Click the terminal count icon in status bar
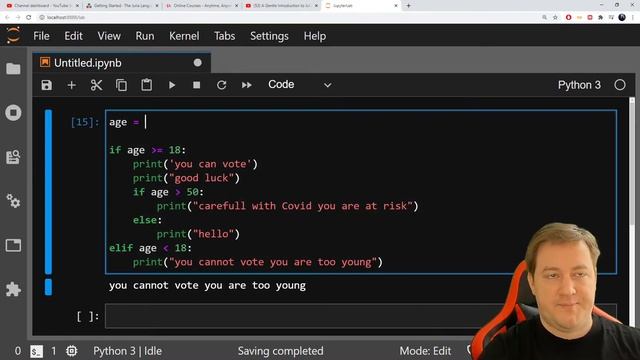Image resolution: width=640 pixels, height=360 pixels. point(36,351)
